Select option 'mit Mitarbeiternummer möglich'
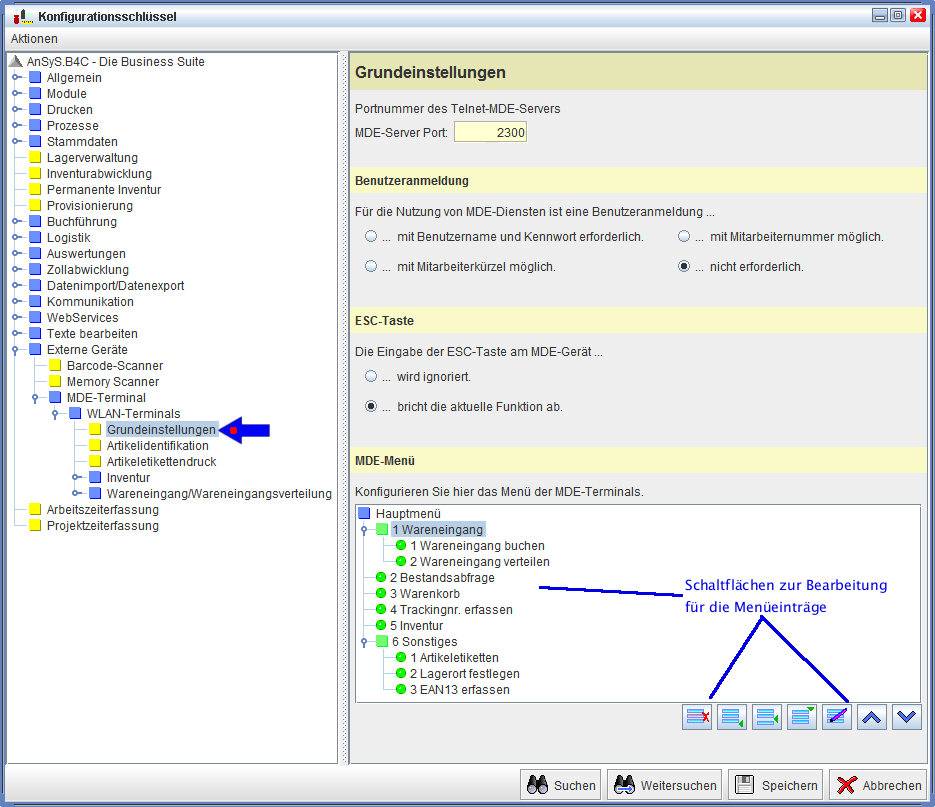The image size is (935, 807). (x=684, y=237)
